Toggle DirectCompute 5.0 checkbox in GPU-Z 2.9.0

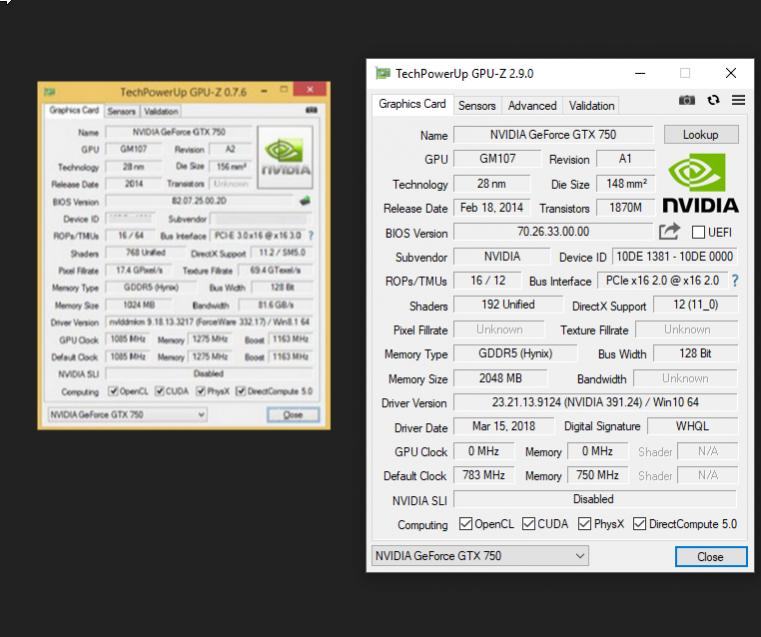pos(639,524)
